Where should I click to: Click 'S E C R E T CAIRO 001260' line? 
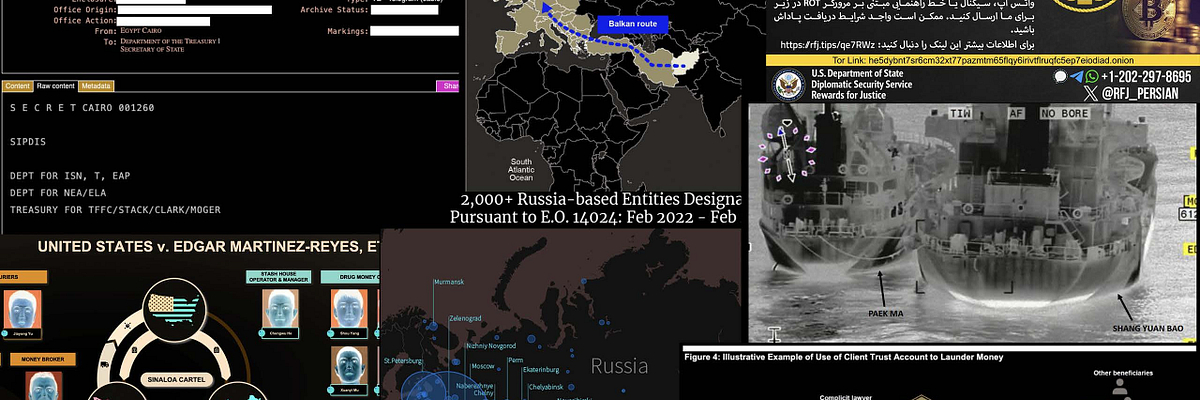pos(82,107)
